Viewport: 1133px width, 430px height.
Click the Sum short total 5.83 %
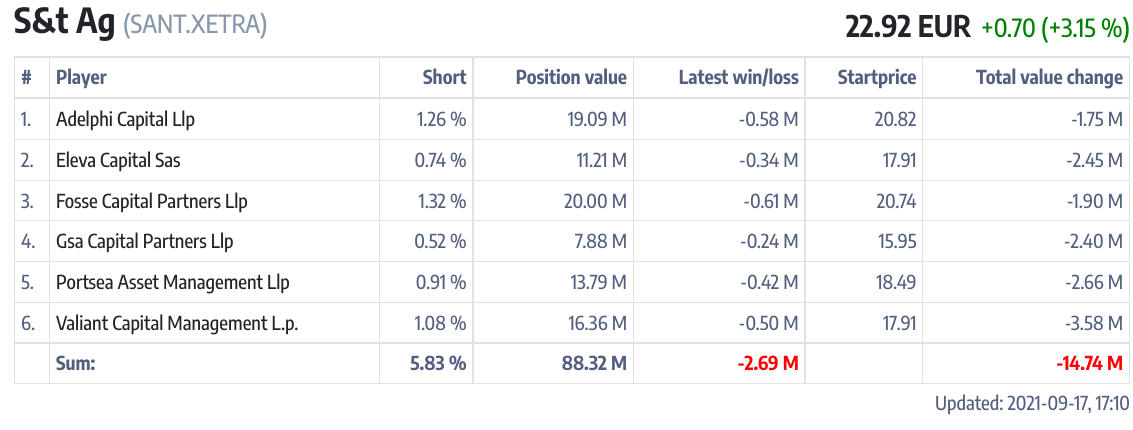pos(438,363)
